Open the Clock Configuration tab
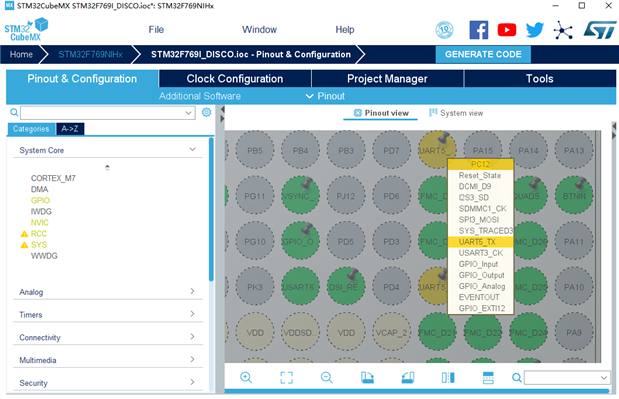This screenshot has width=619, height=399. click(235, 79)
